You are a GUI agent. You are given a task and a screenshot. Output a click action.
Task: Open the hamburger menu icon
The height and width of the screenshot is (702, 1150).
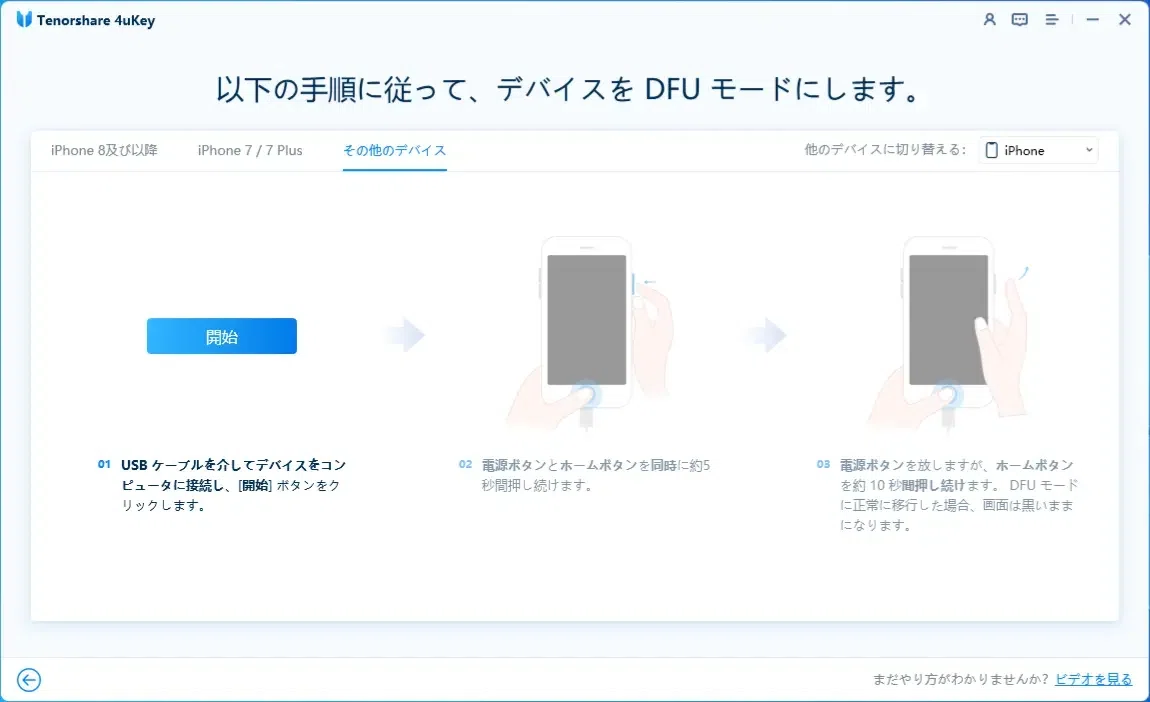1052,20
